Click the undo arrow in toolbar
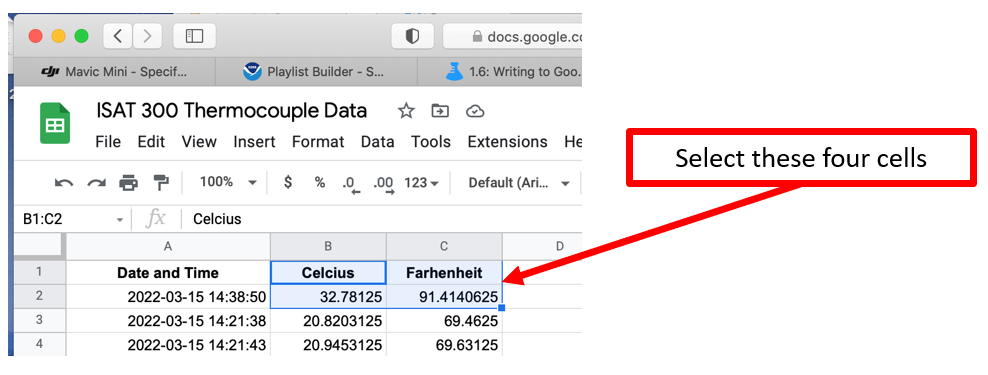Image resolution: width=988 pixels, height=375 pixels. click(x=64, y=183)
